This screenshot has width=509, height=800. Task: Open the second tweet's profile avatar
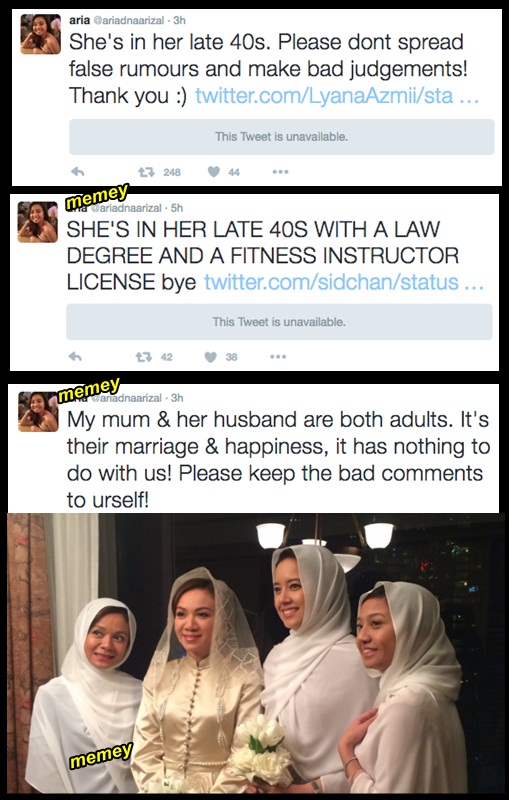(38, 222)
